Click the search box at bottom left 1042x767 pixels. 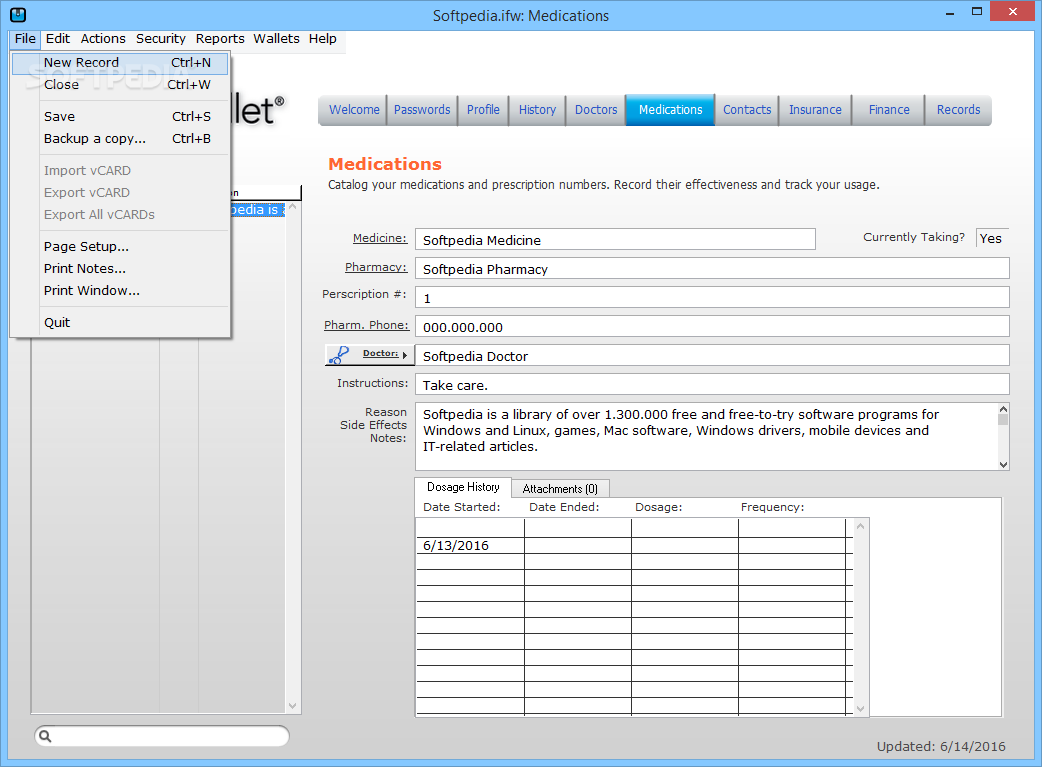pos(162,736)
